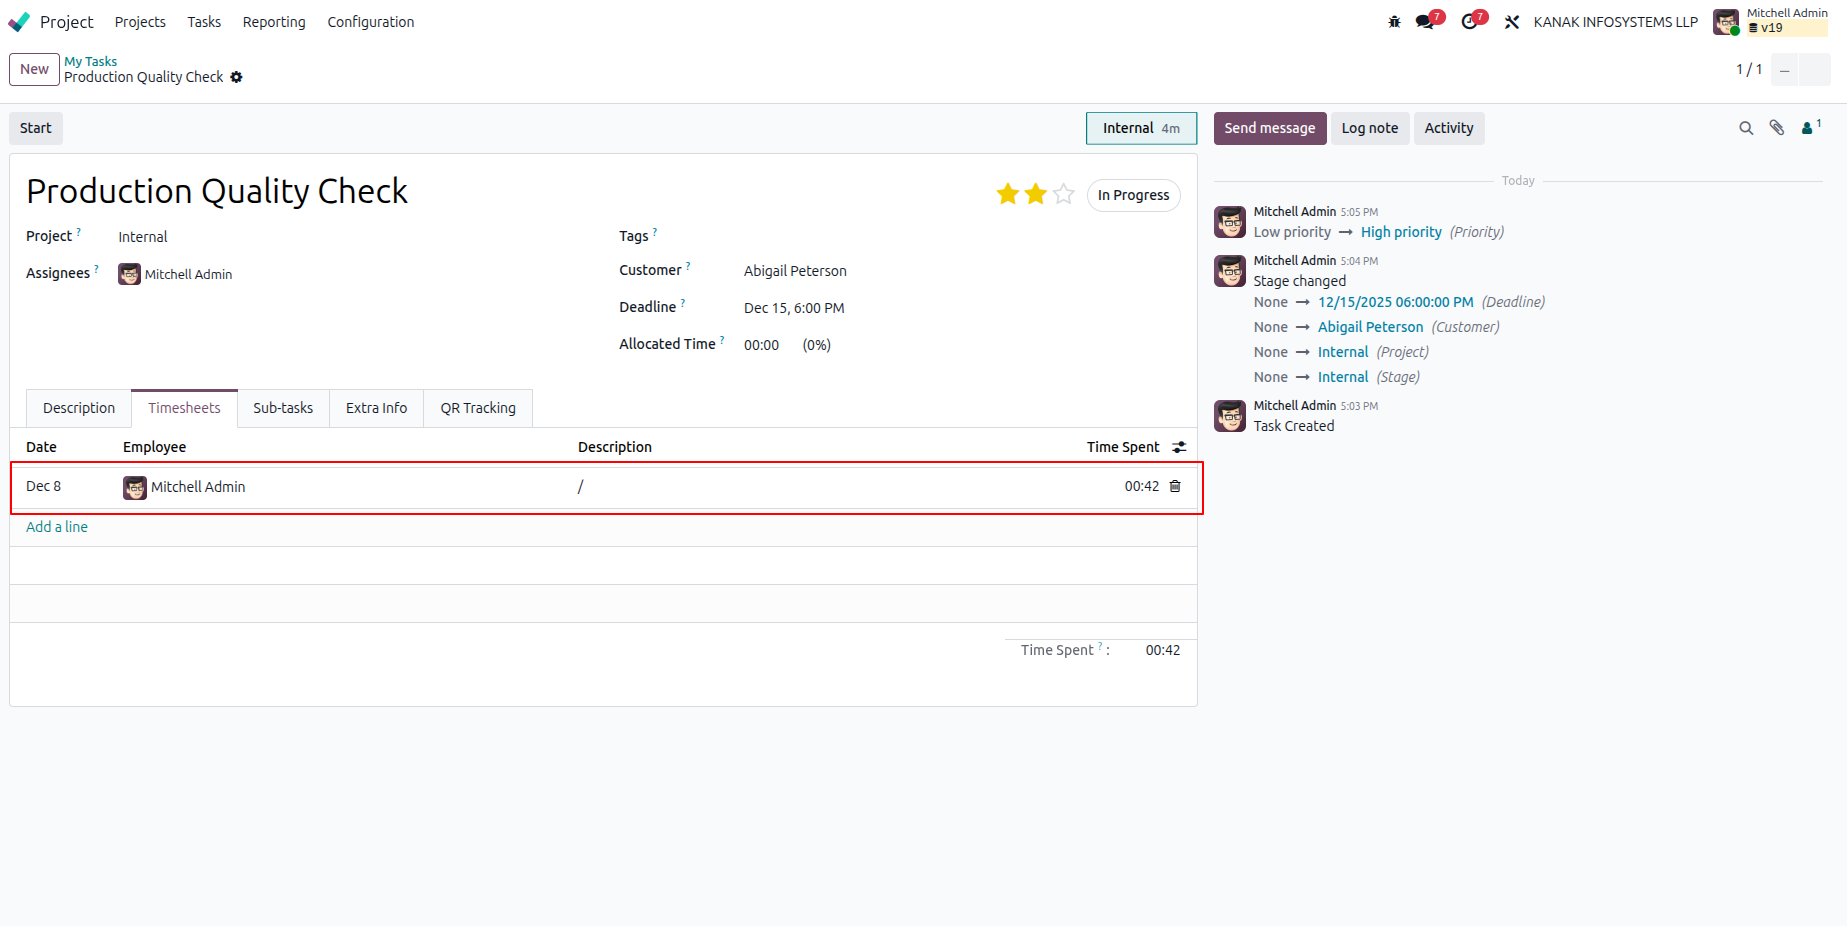Go to previous record in pager

point(1784,69)
